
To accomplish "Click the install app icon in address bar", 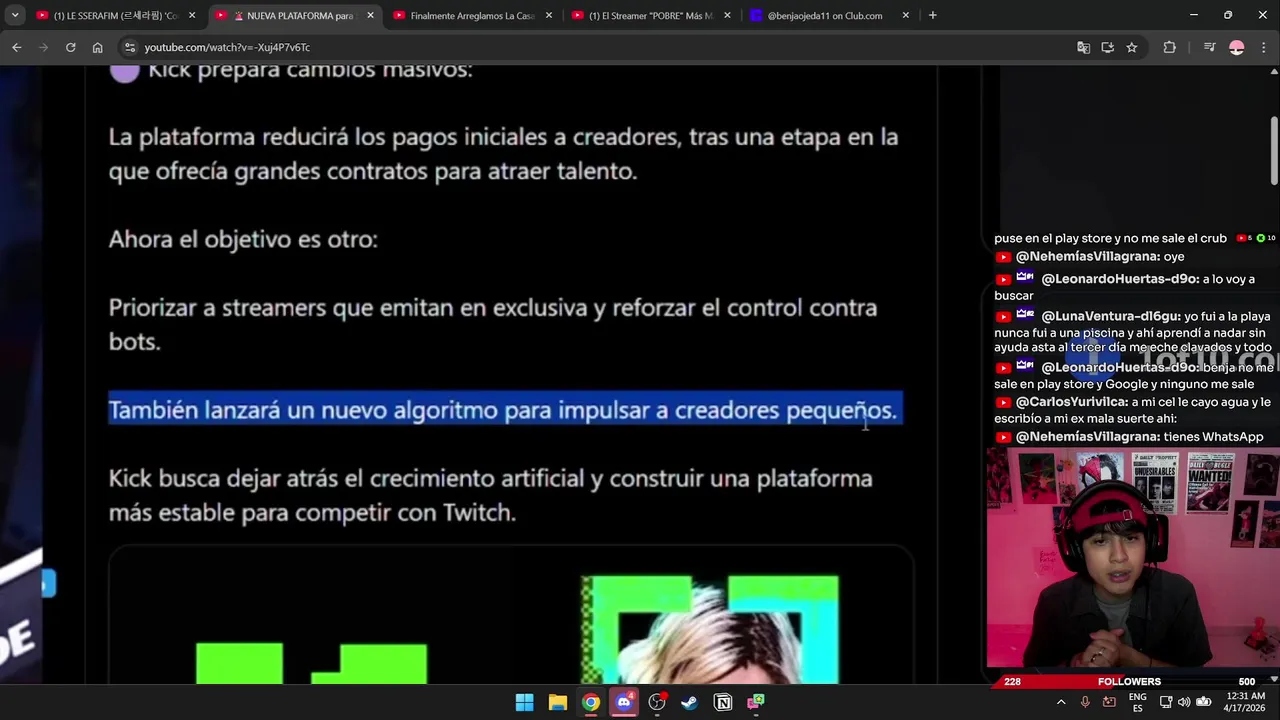I will 1107,47.
